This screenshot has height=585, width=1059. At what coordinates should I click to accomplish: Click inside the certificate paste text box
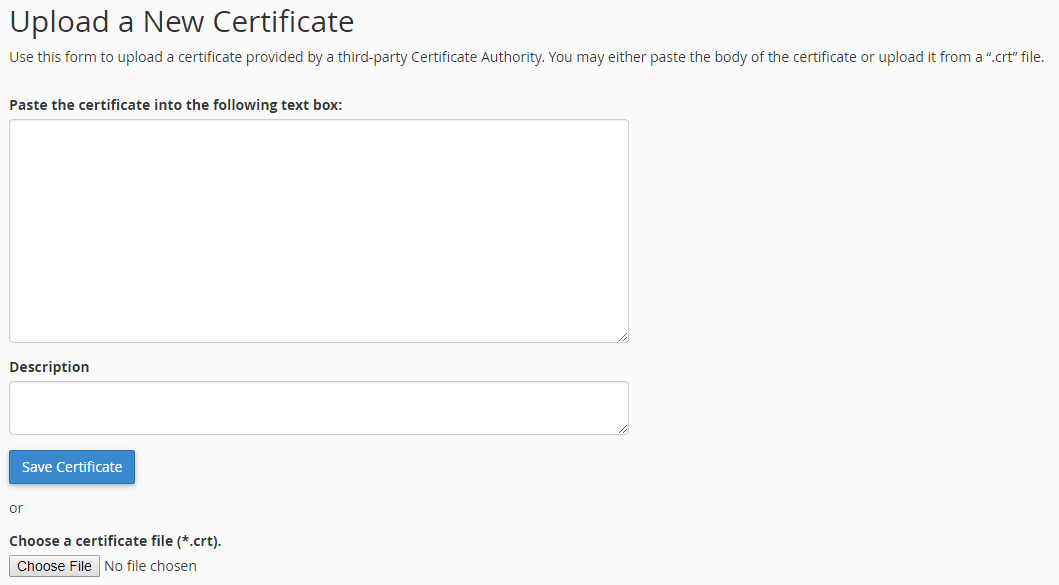[x=318, y=230]
